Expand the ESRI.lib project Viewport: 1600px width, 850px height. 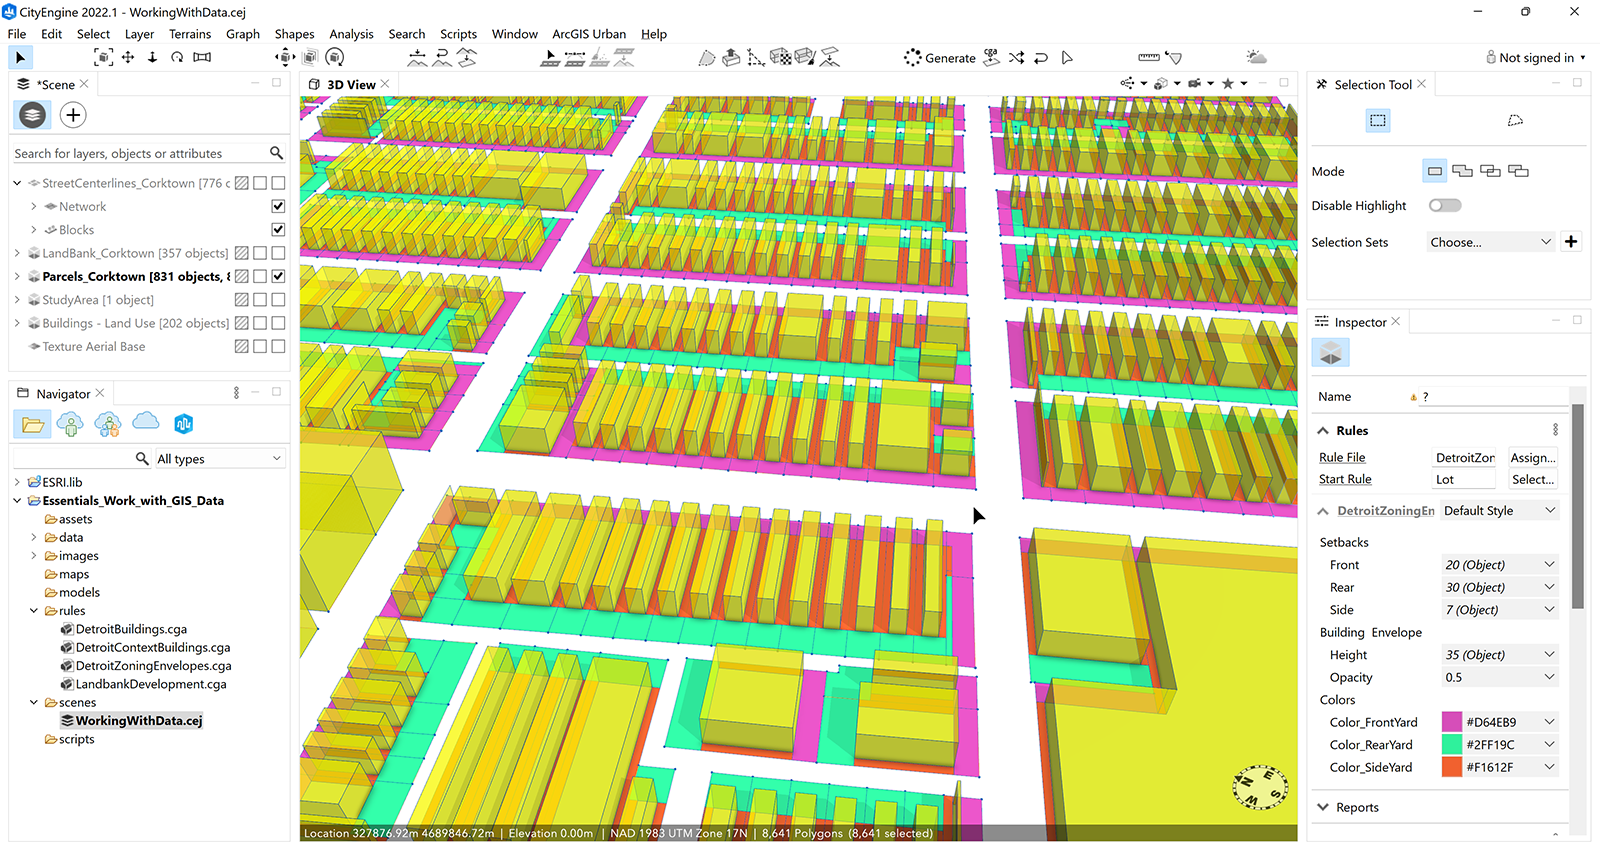pyautogui.click(x=17, y=482)
